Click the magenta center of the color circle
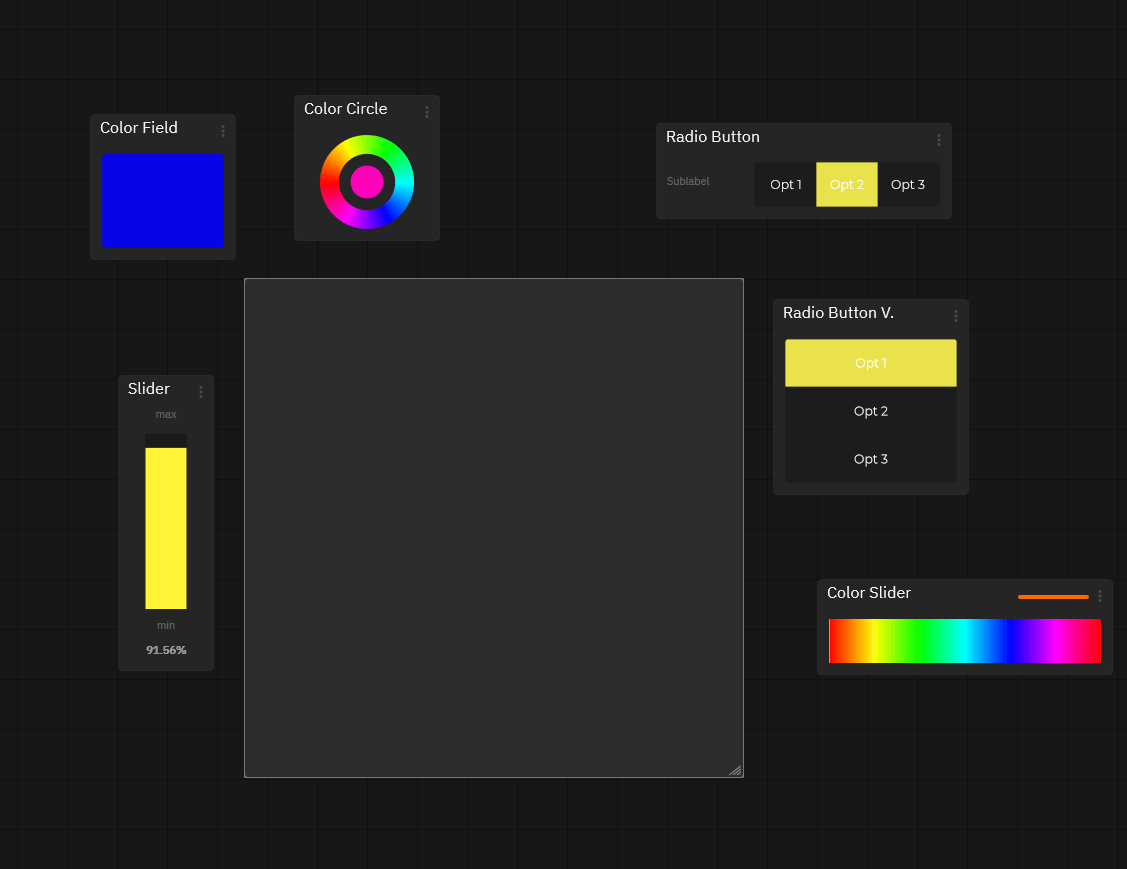 click(x=367, y=182)
